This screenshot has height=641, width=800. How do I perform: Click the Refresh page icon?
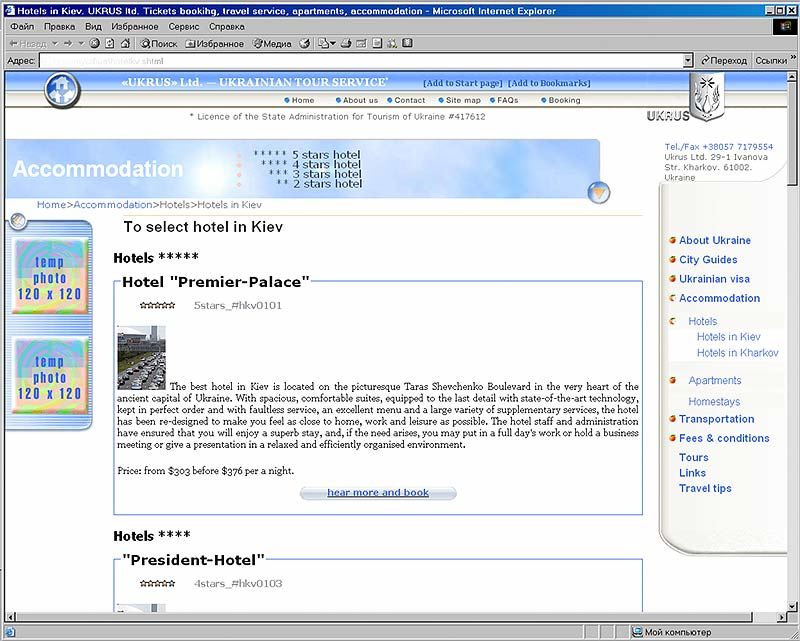pyautogui.click(x=110, y=44)
